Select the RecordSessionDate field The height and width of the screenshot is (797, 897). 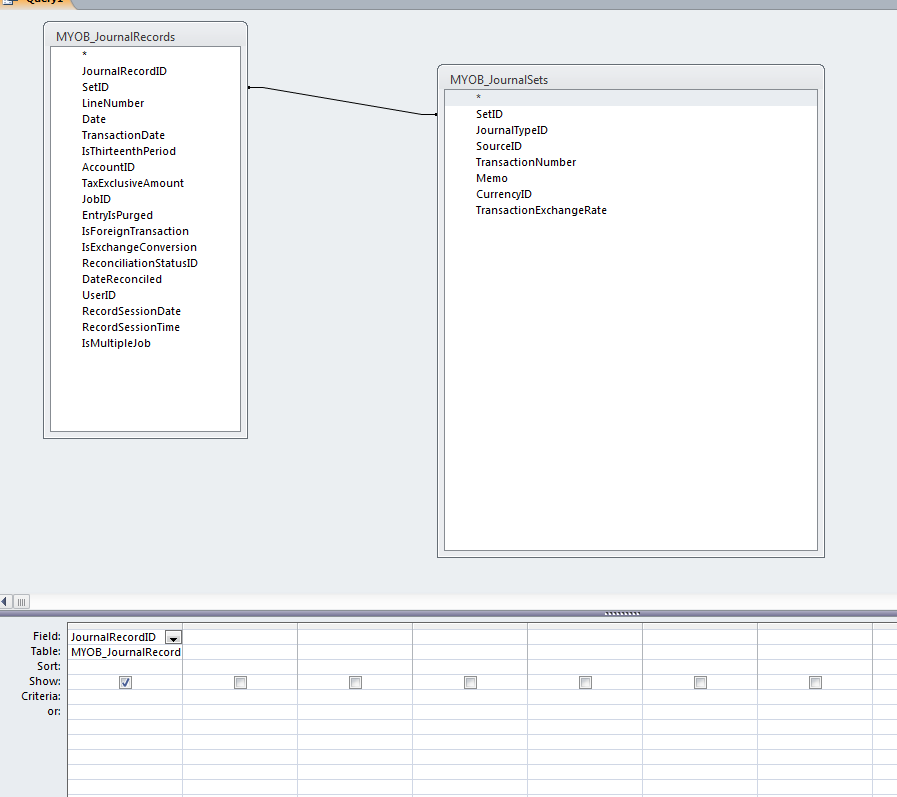pos(145,311)
